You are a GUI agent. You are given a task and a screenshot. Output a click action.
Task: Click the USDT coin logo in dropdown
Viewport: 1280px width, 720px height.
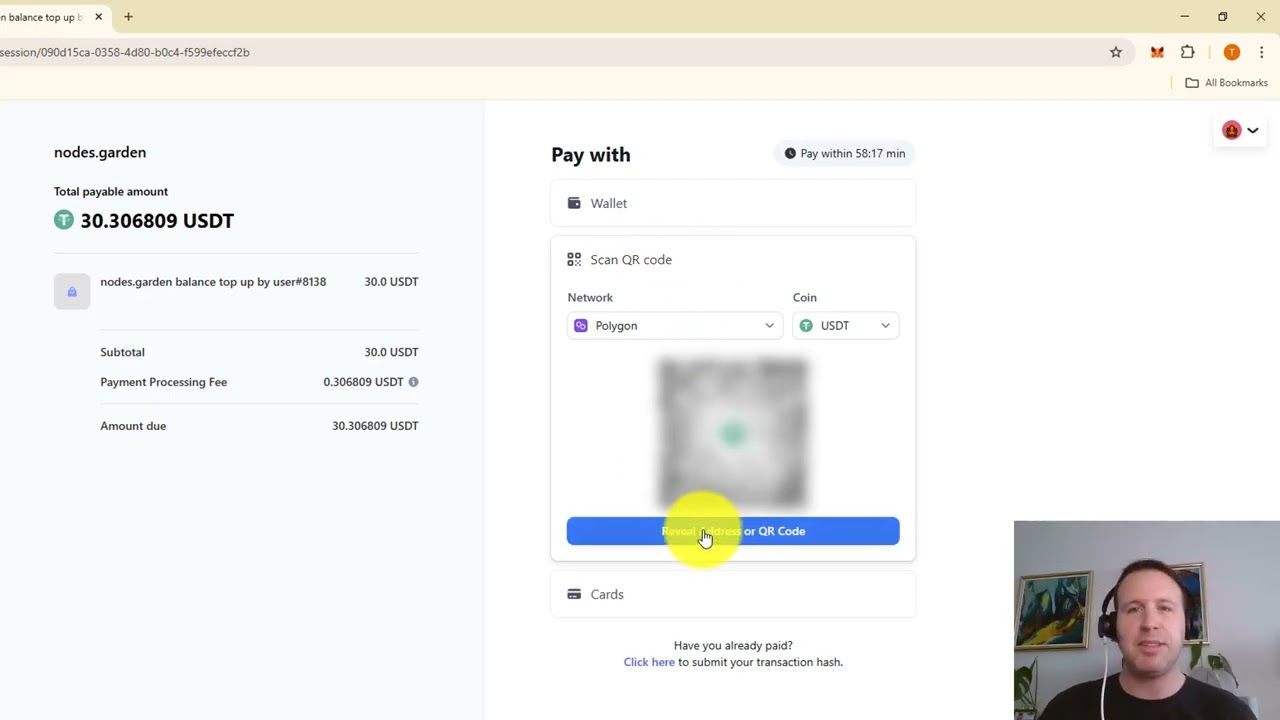tap(806, 326)
